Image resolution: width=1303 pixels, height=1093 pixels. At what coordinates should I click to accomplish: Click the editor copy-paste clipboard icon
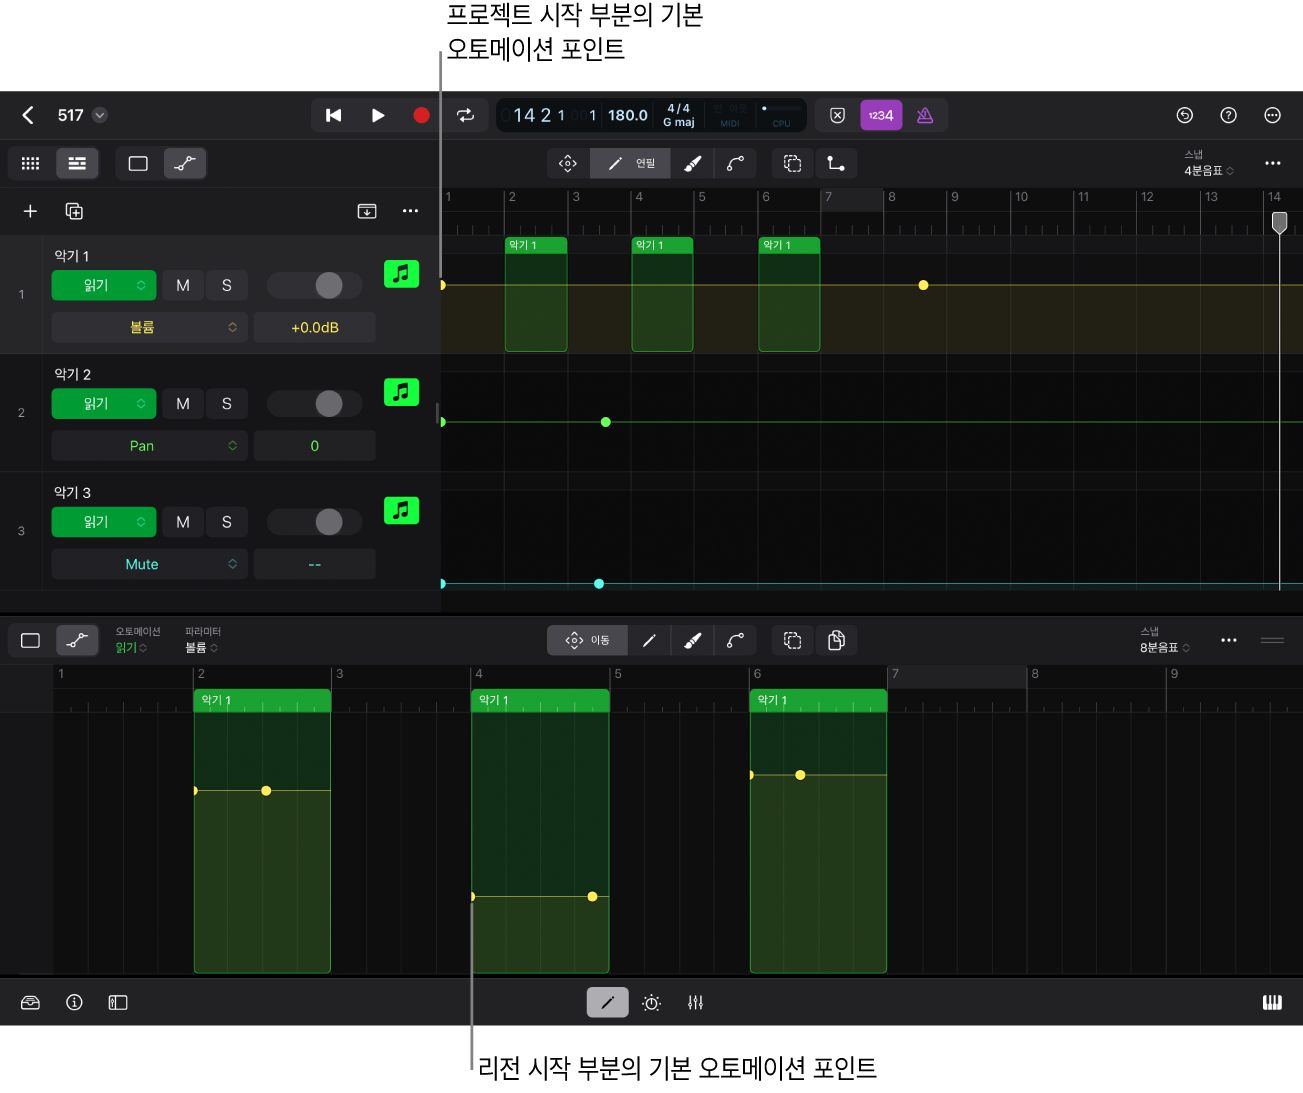[836, 640]
